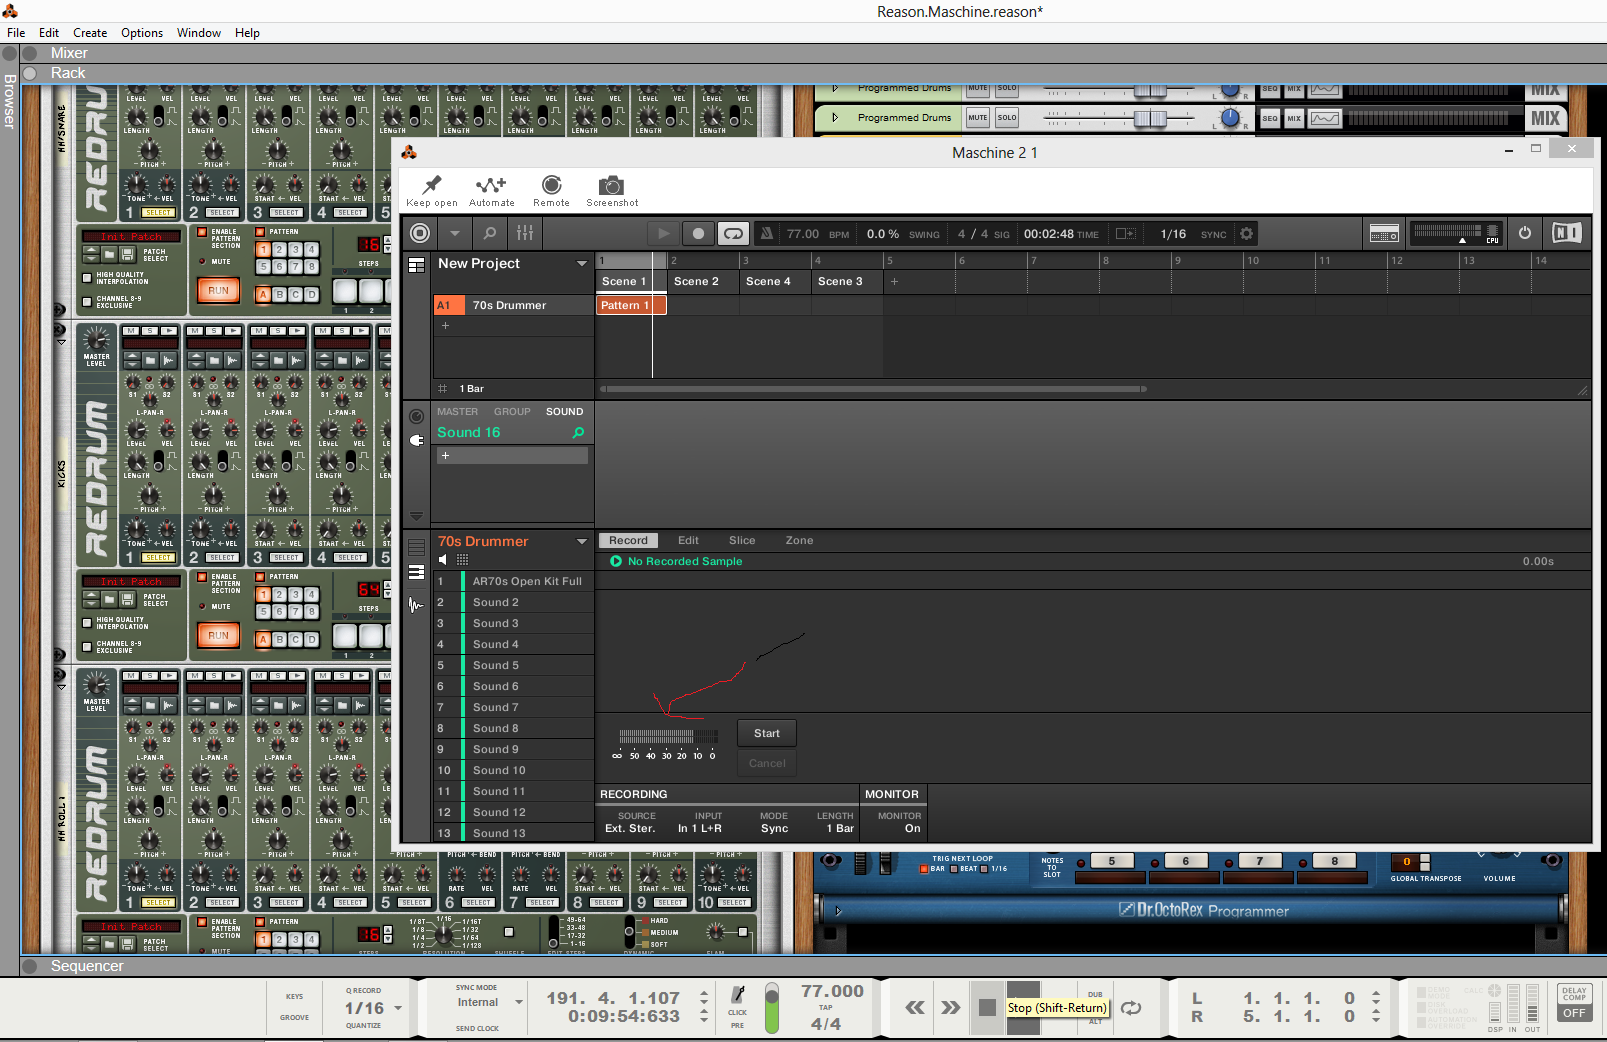Screen dimensions: 1607x1042
Task: Add a new scene with the plus button
Action: [894, 281]
